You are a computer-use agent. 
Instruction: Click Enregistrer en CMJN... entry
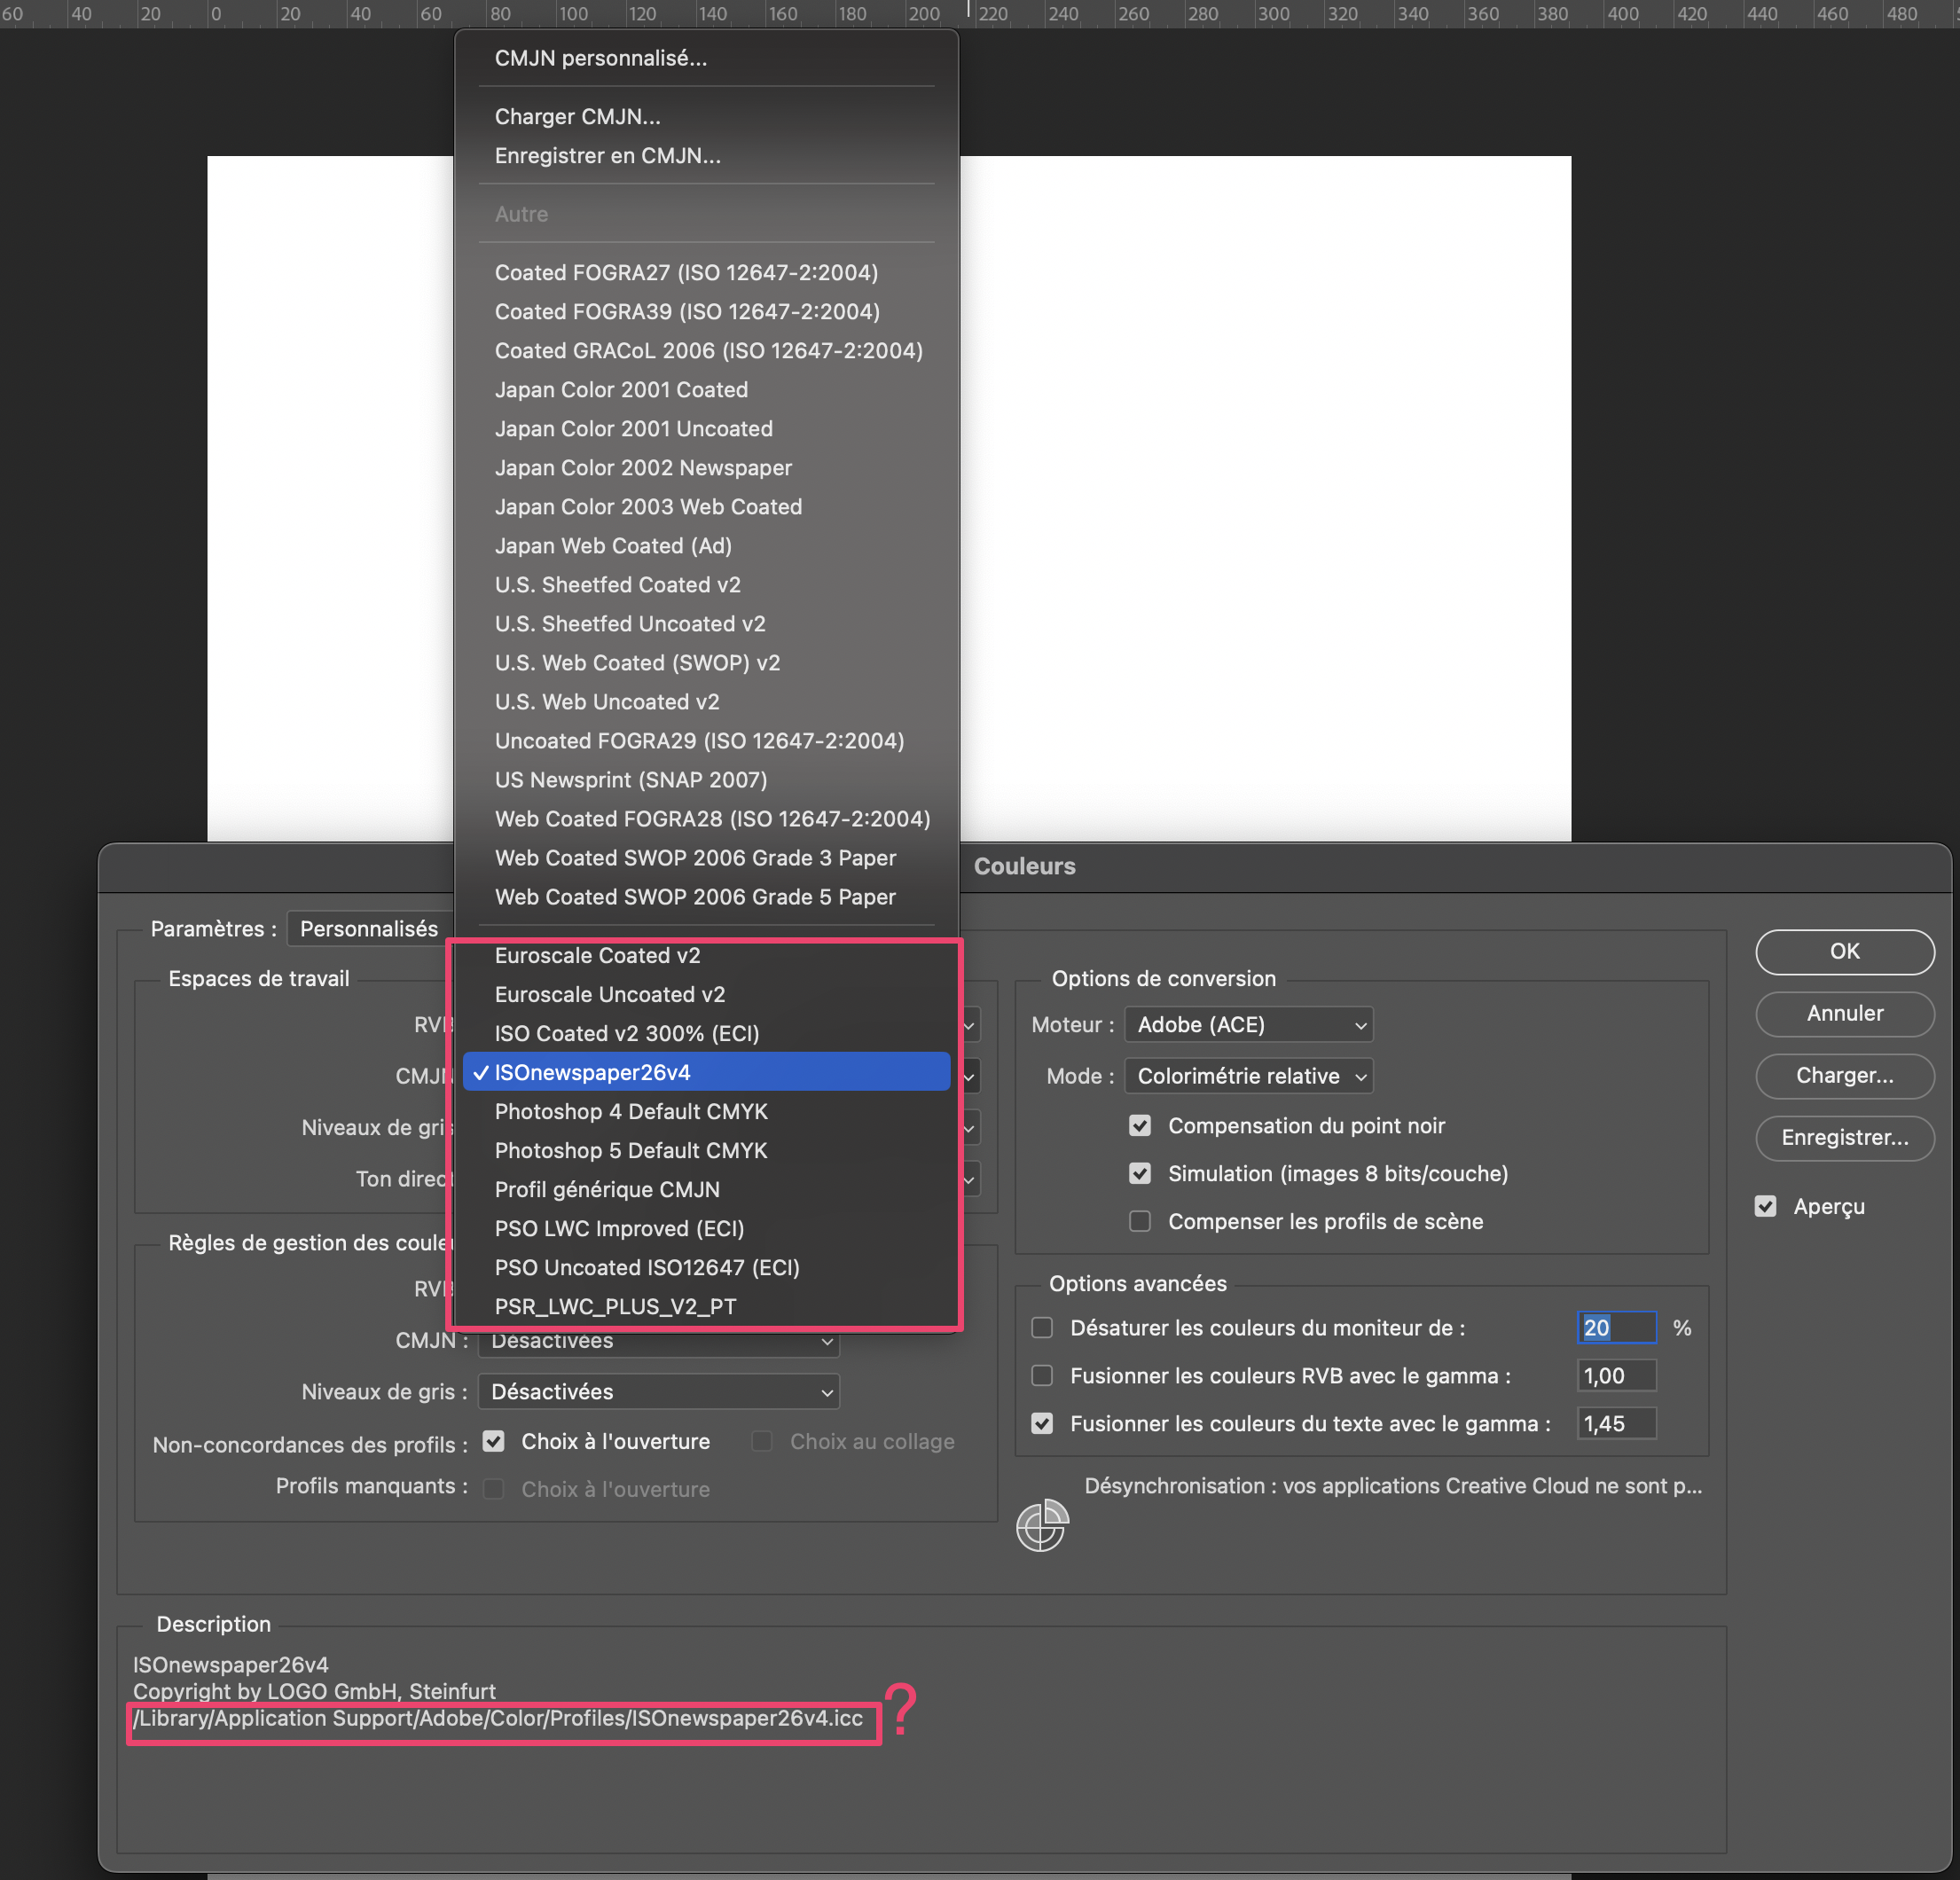point(607,155)
